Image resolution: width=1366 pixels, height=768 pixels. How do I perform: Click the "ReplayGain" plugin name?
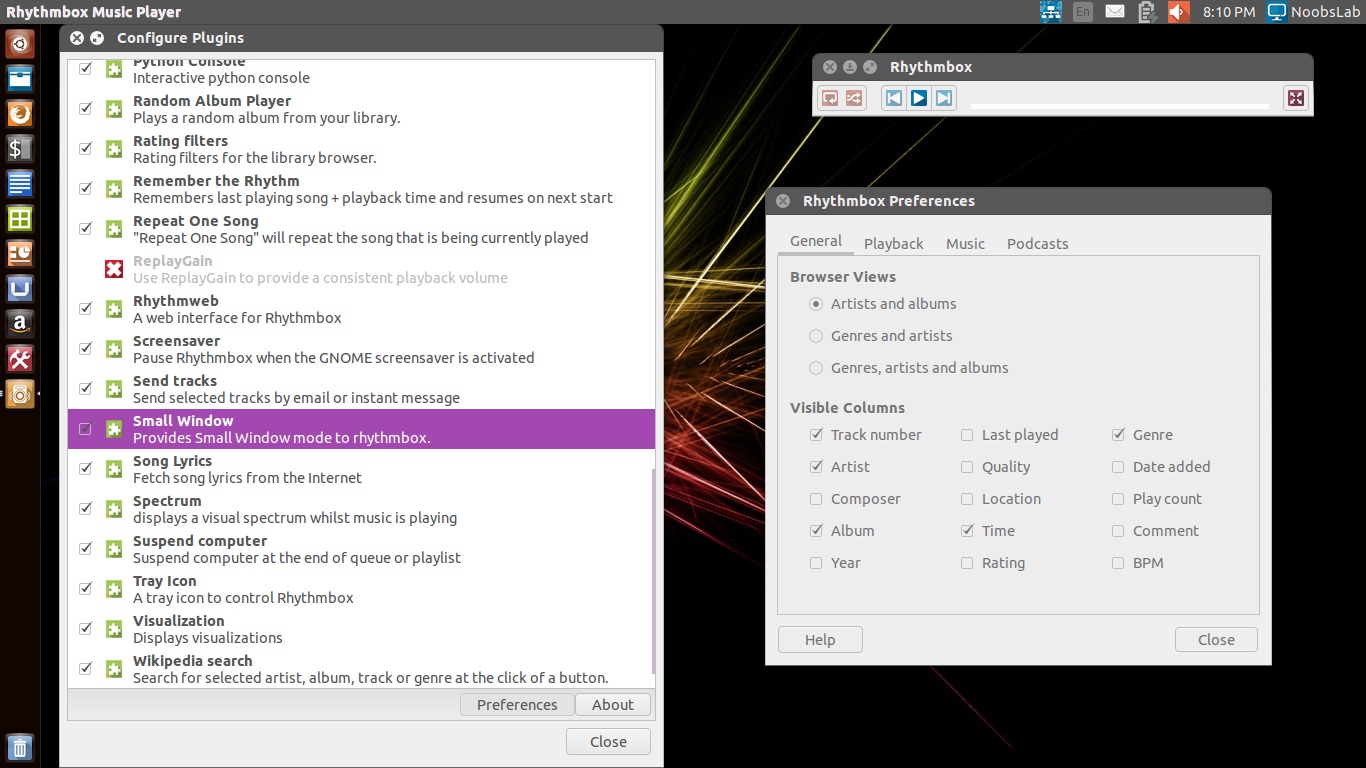pos(172,261)
